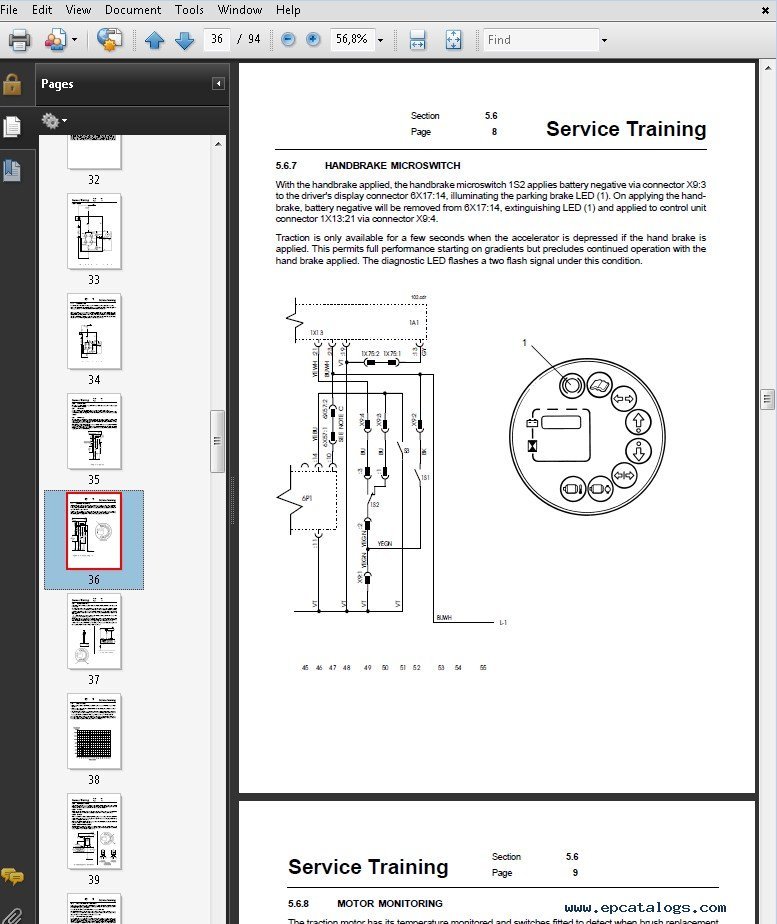Click the Pages panel icon in sidebar
Viewport: 777px width, 924px height.
pyautogui.click(x=12, y=126)
